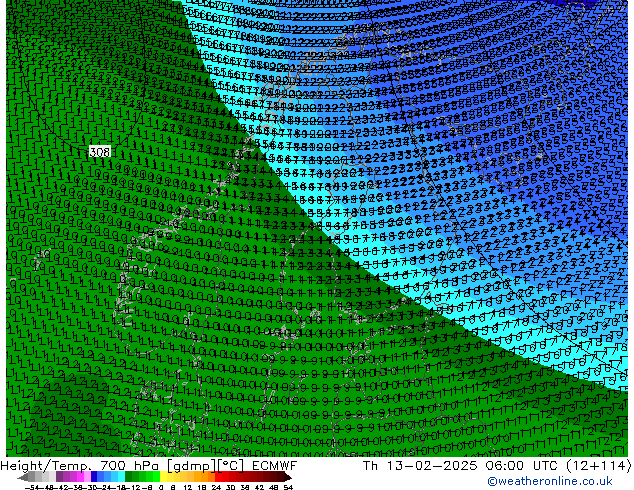This screenshot has height=490, width=634.
Task: Click the ECMWF model label
Action: point(275,466)
